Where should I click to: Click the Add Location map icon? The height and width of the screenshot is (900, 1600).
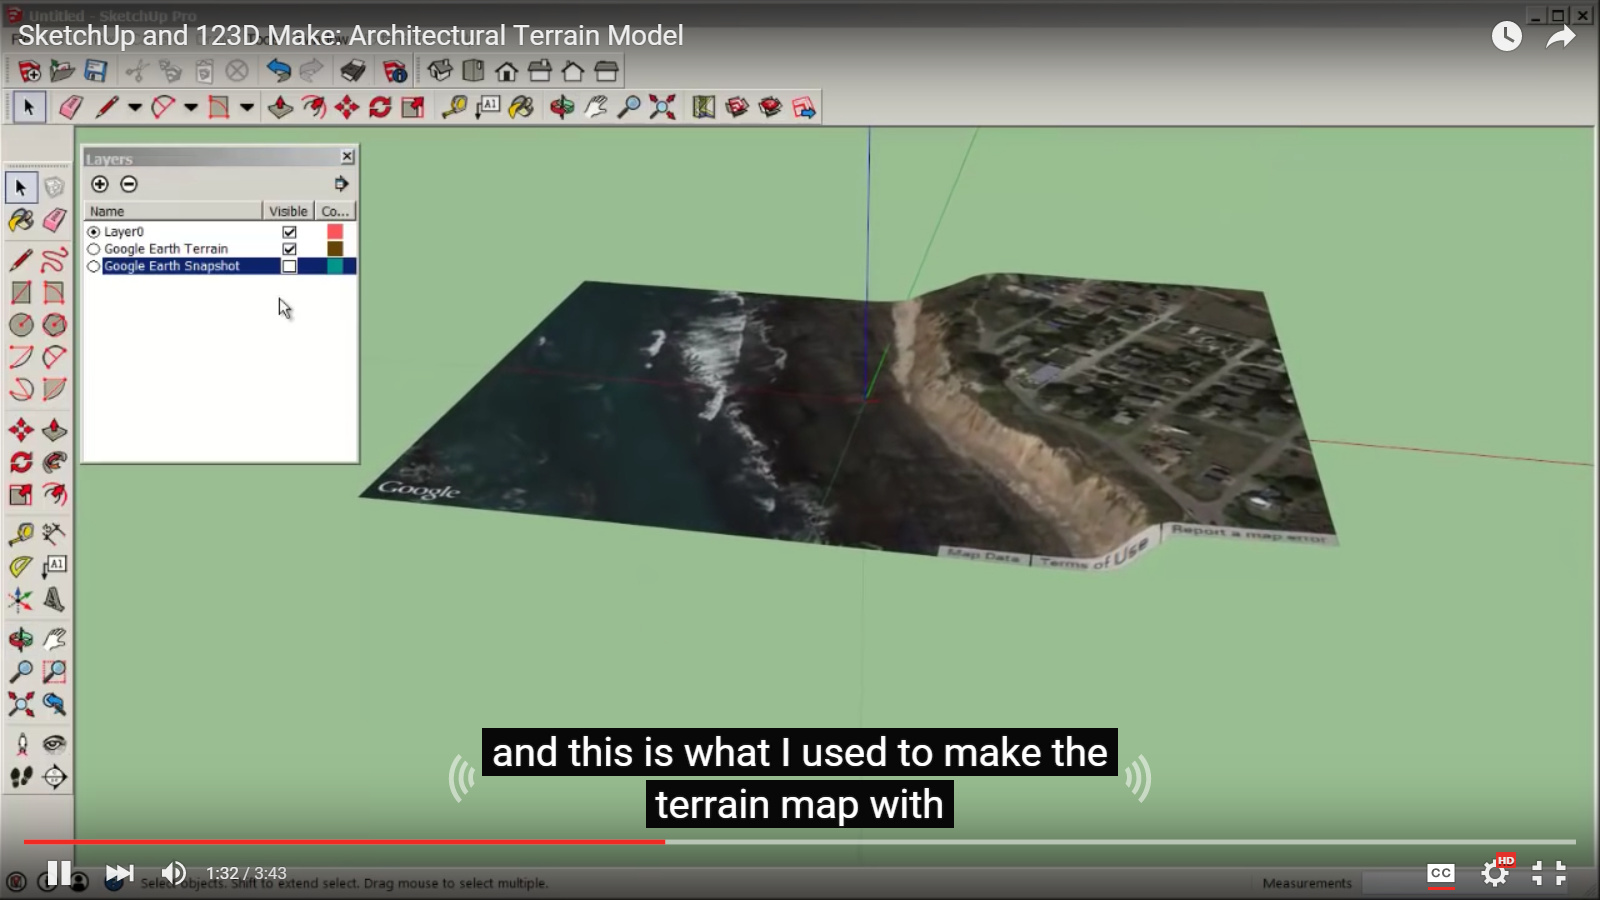pos(704,107)
